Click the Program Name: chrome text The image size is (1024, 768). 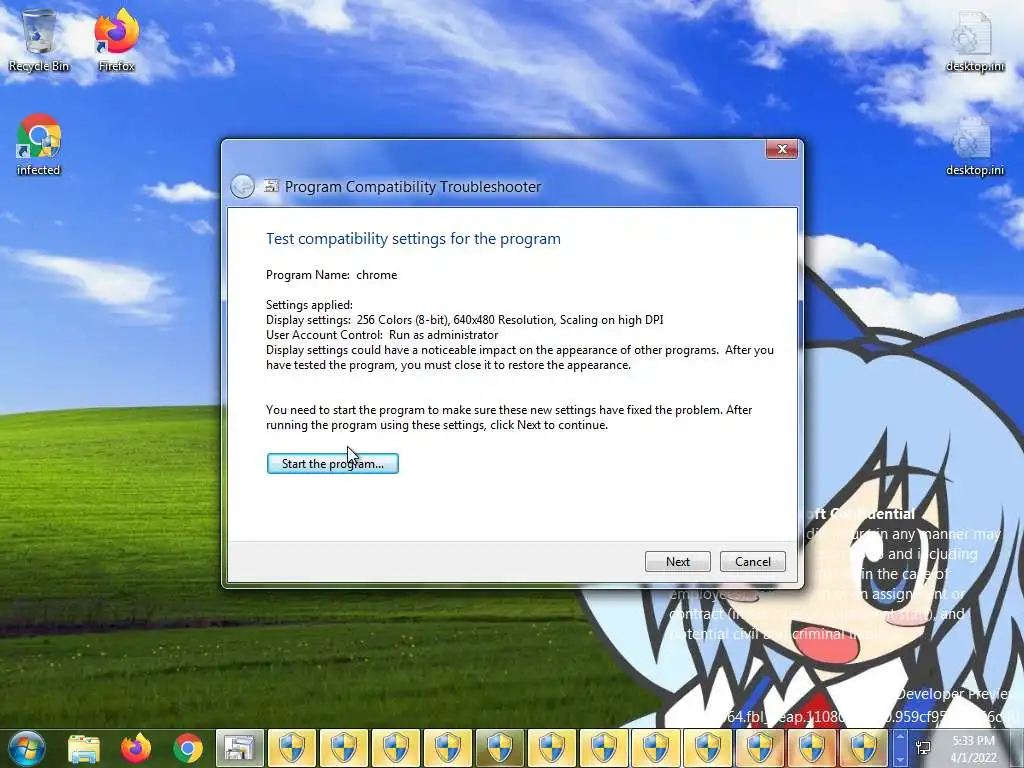[x=332, y=275]
